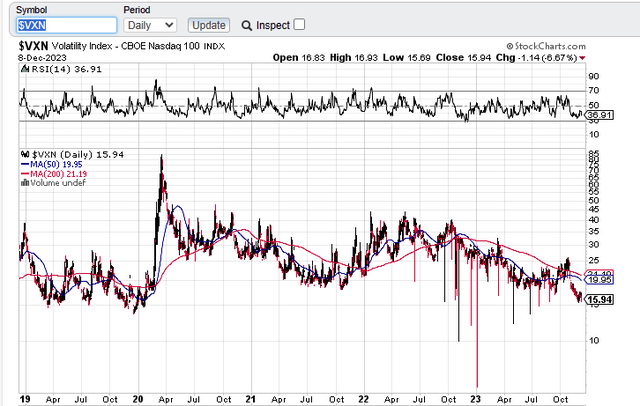Click the Inspect magnifying glass icon
The image size is (640, 406).
click(x=247, y=26)
